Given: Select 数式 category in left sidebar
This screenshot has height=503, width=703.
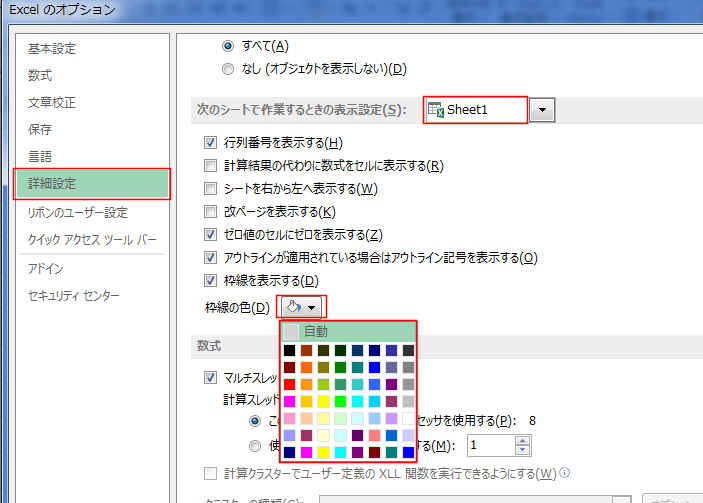Looking at the screenshot, I should pyautogui.click(x=40, y=75).
